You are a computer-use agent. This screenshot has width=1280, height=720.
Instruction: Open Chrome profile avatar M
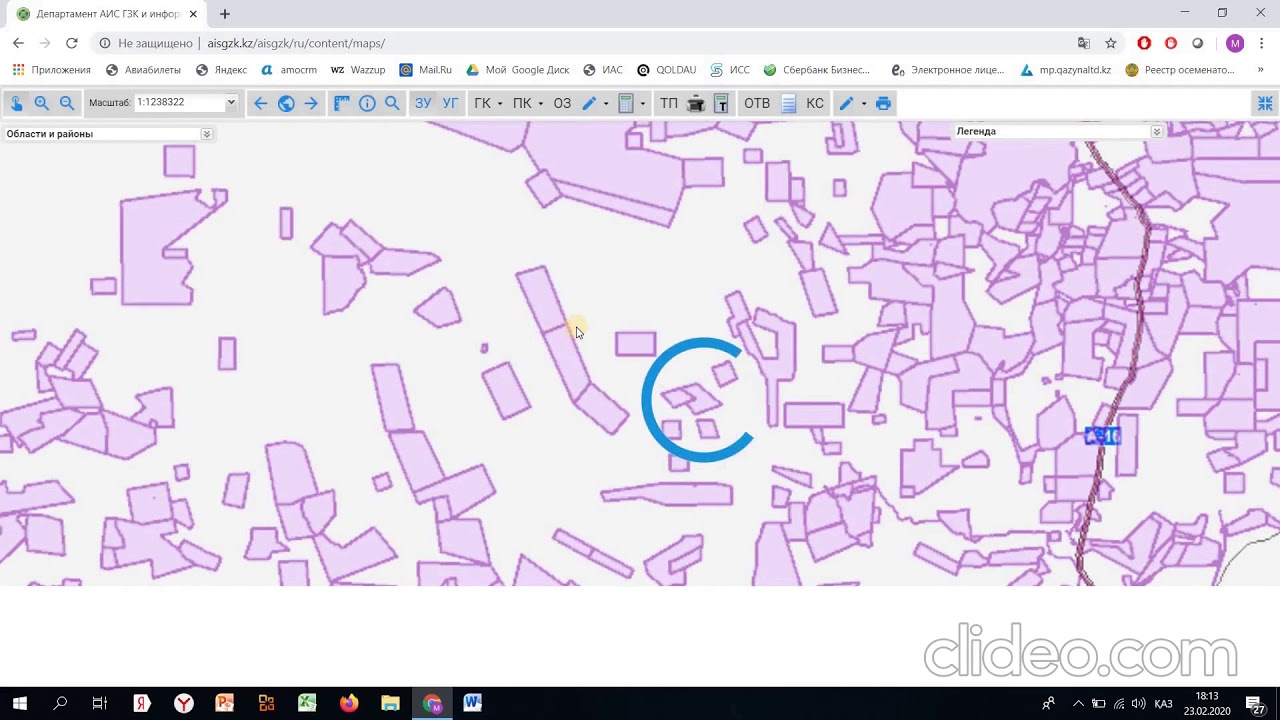click(x=1235, y=43)
